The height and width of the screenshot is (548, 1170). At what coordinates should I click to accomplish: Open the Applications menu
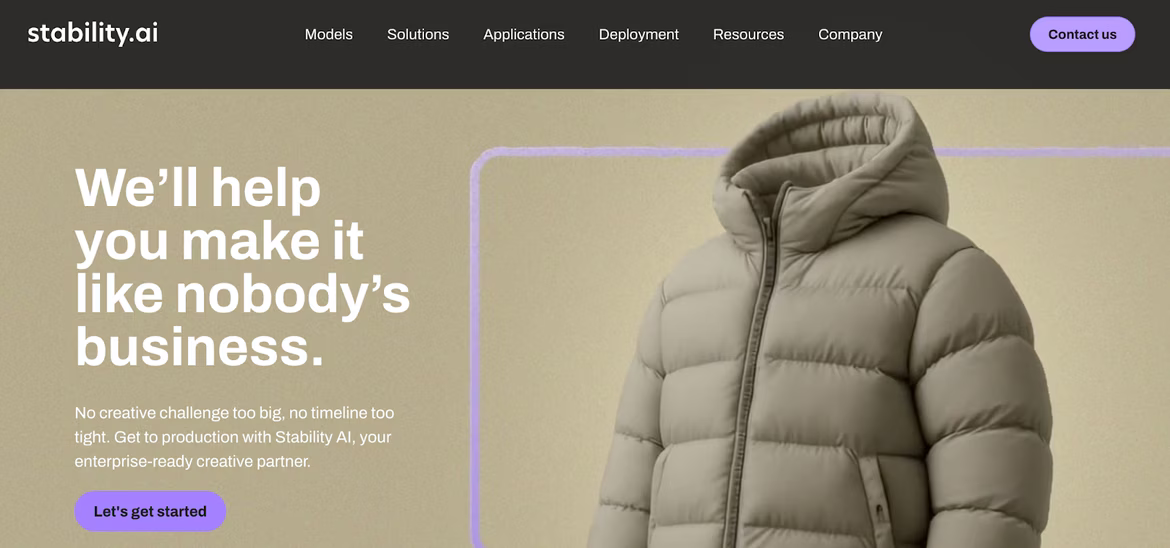pyautogui.click(x=524, y=34)
